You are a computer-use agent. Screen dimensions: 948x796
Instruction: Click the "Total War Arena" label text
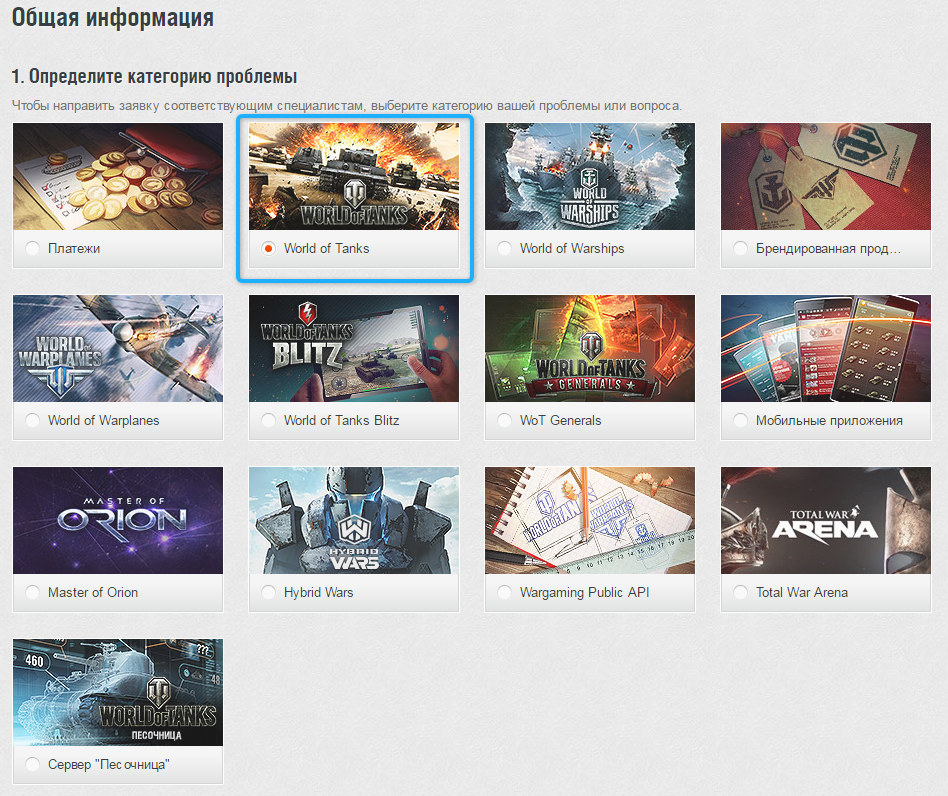point(802,592)
